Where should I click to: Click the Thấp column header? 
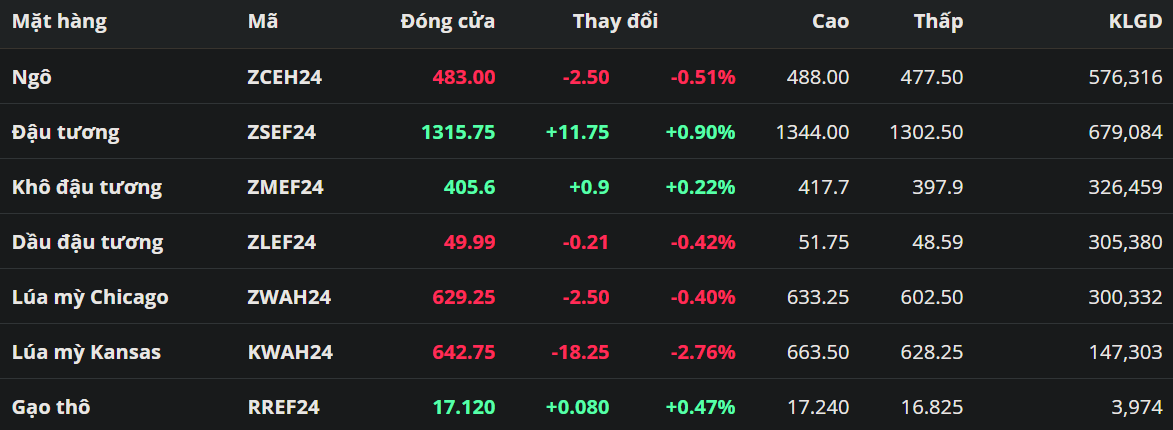click(x=938, y=21)
